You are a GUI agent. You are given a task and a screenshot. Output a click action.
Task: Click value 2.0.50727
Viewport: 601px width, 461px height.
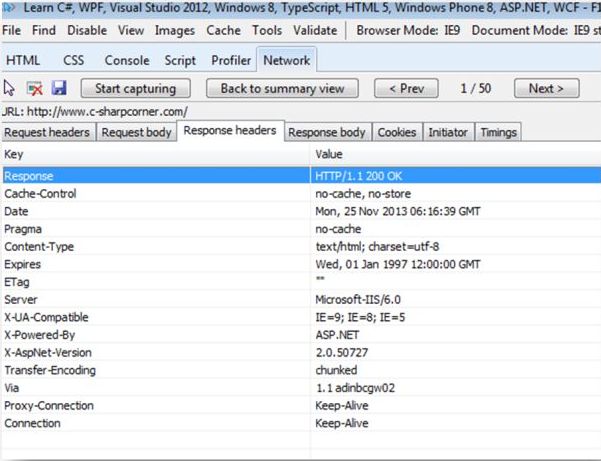(342, 352)
